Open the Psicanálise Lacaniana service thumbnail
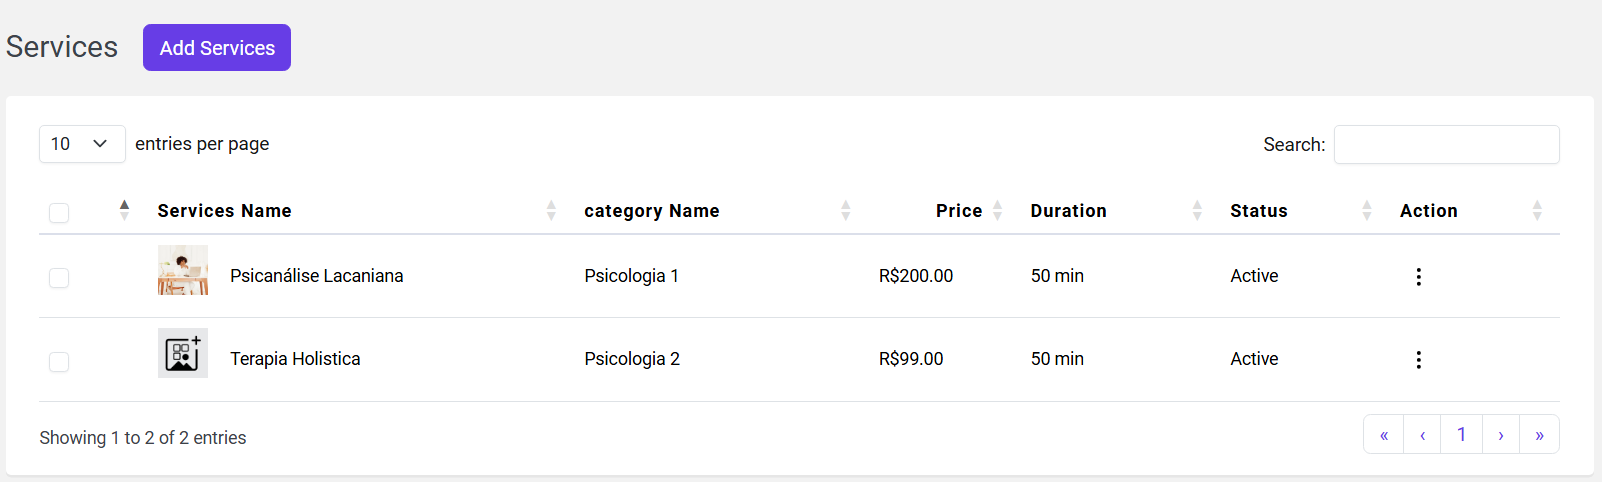This screenshot has width=1602, height=482. (183, 270)
